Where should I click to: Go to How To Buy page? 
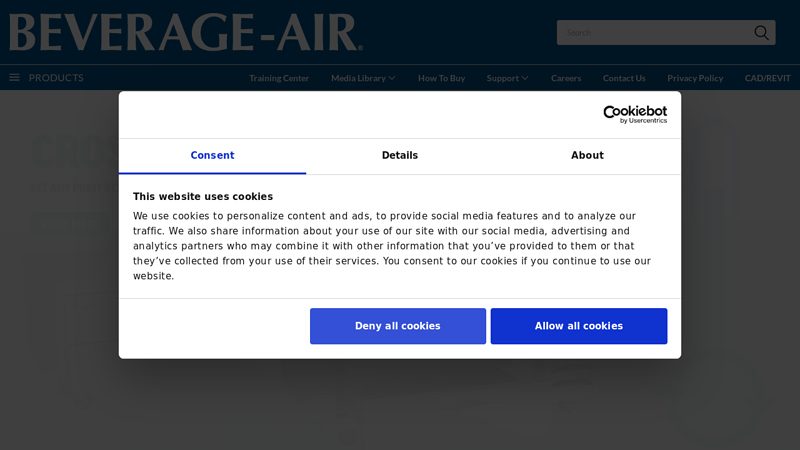pyautogui.click(x=441, y=78)
